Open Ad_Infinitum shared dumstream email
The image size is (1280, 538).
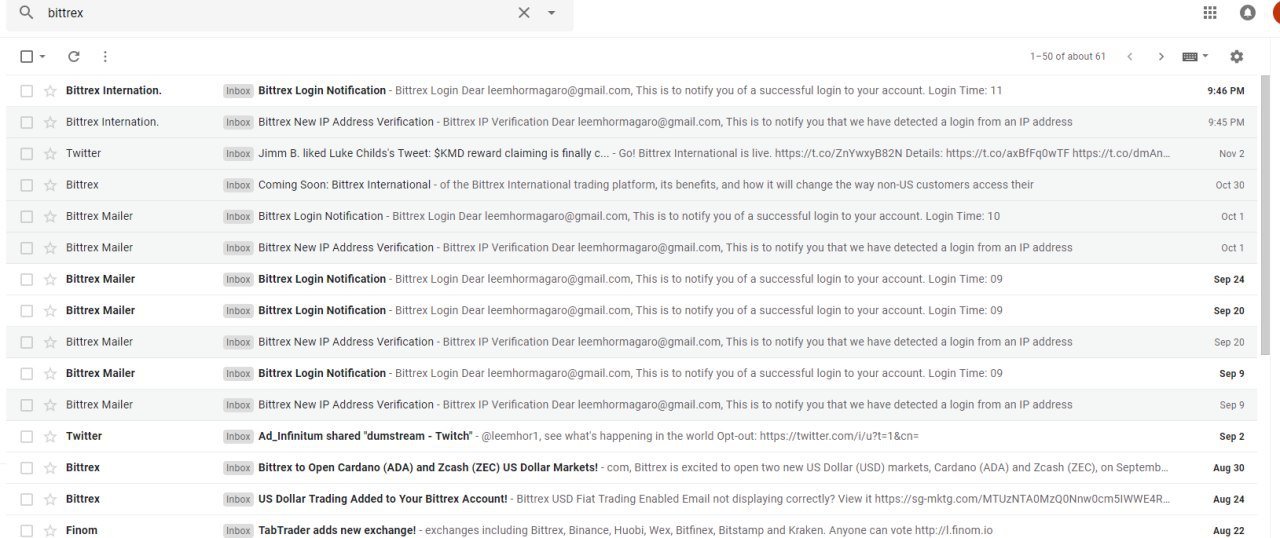click(x=632, y=436)
